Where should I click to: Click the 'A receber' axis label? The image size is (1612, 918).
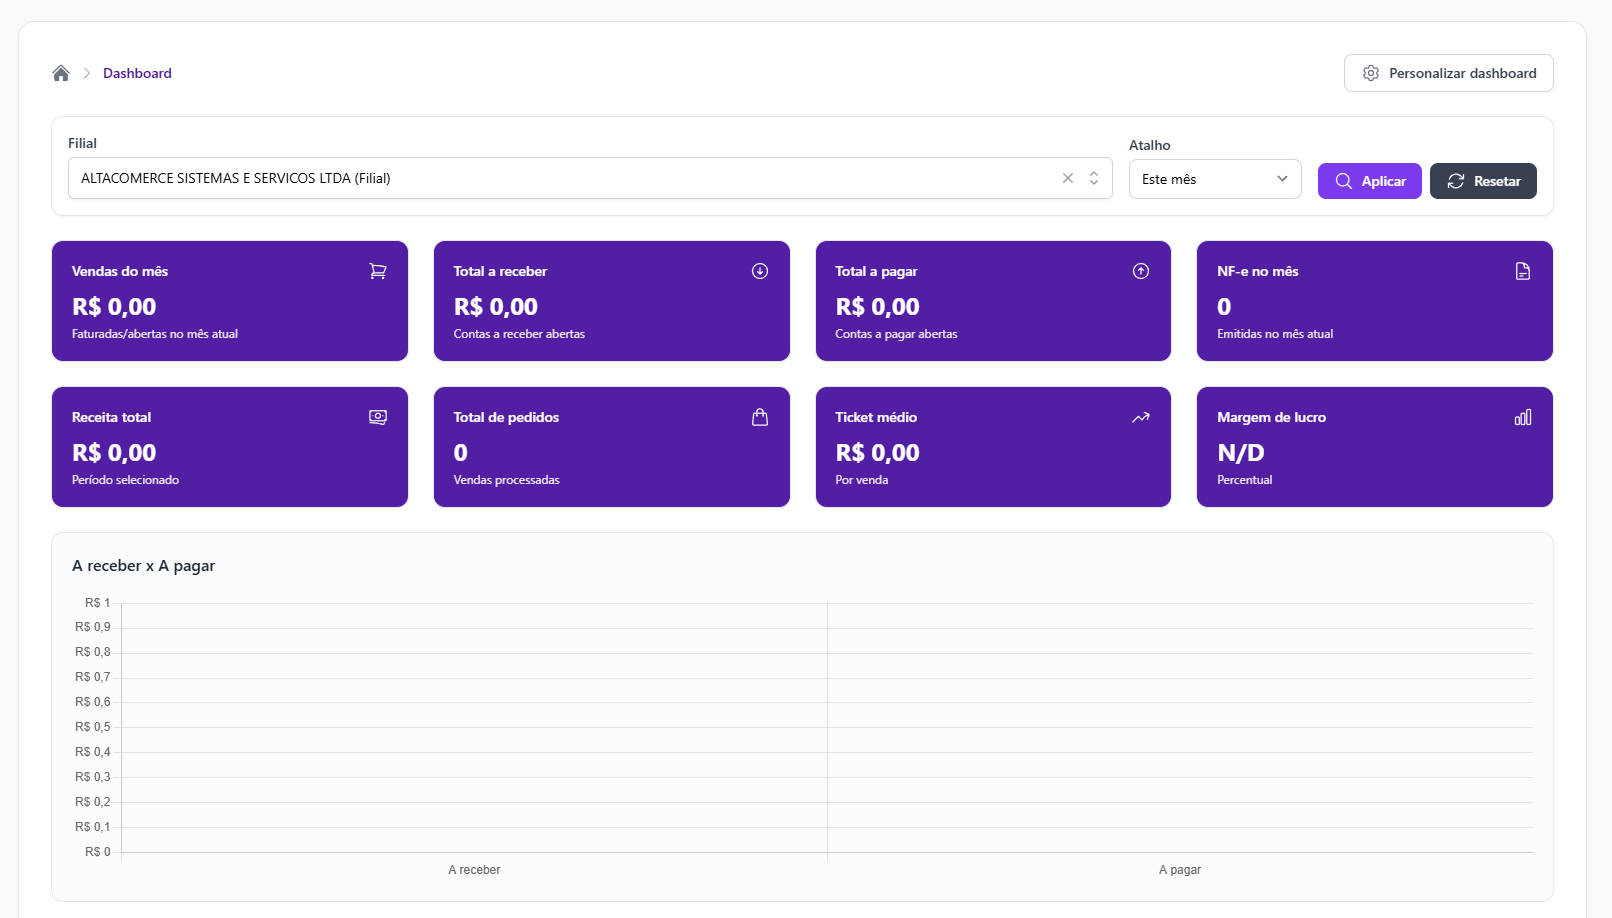coord(474,870)
